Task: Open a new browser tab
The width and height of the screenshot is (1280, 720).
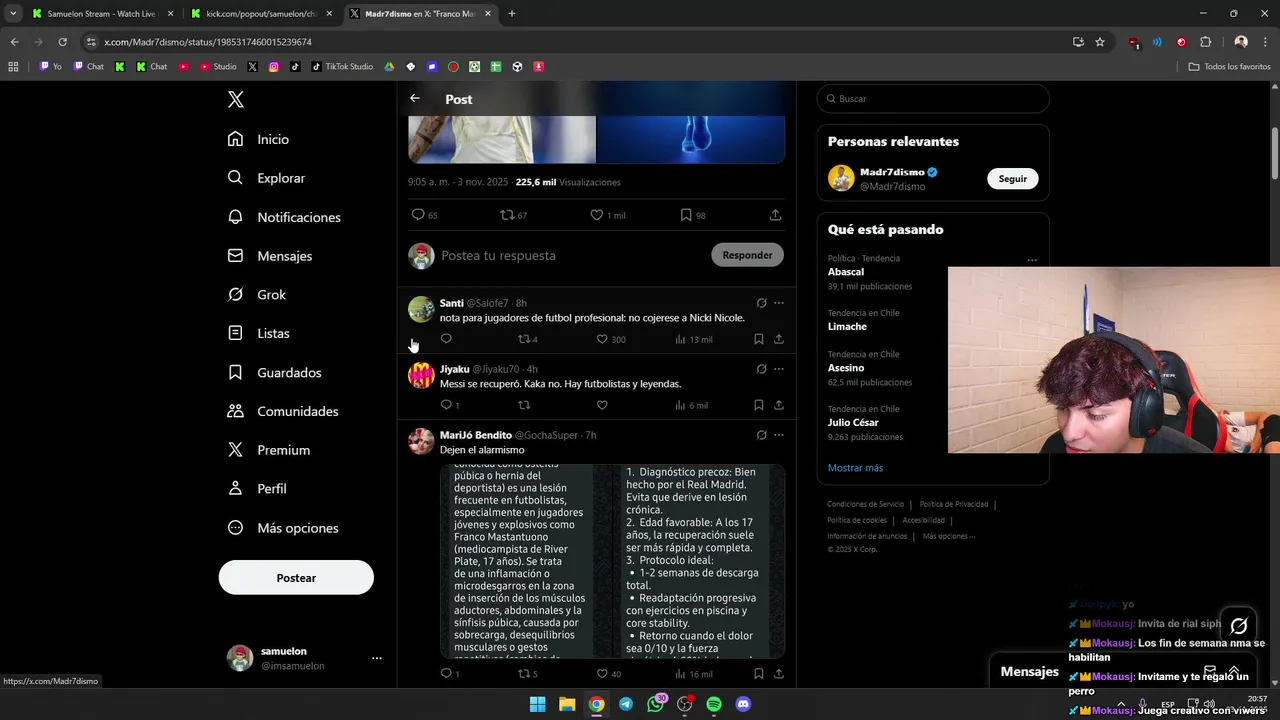Action: click(x=512, y=14)
